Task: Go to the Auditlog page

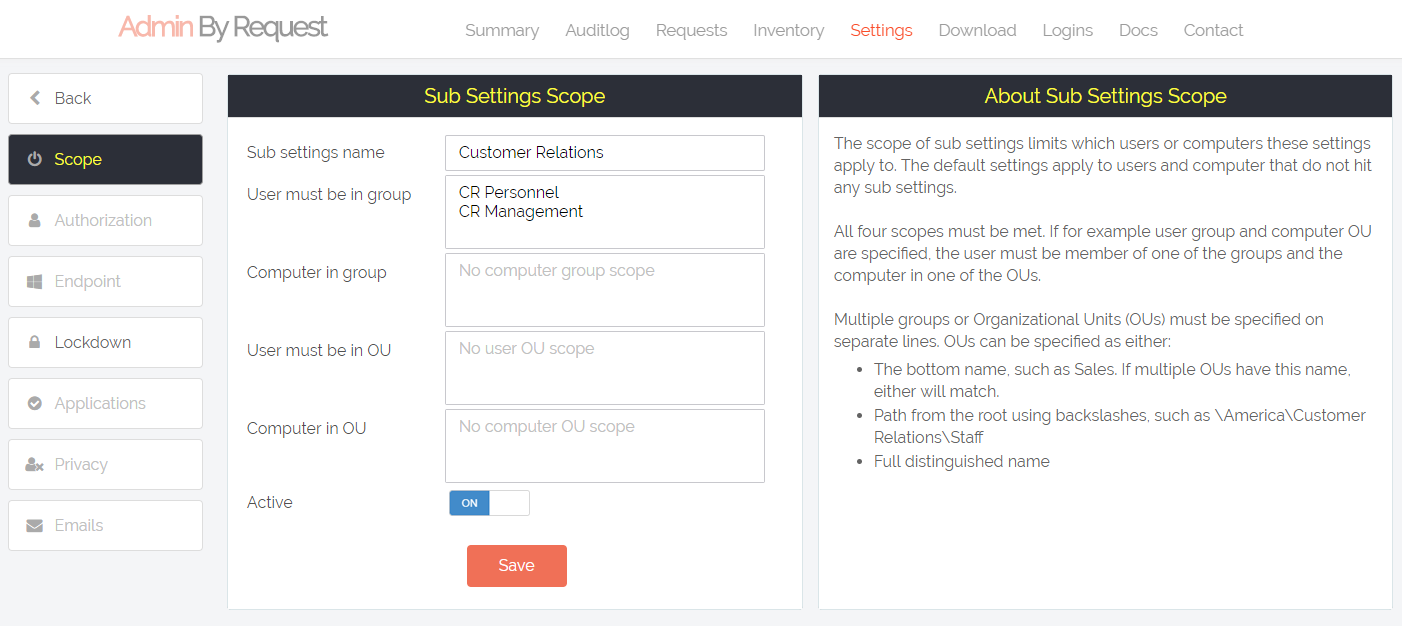Action: pyautogui.click(x=597, y=30)
